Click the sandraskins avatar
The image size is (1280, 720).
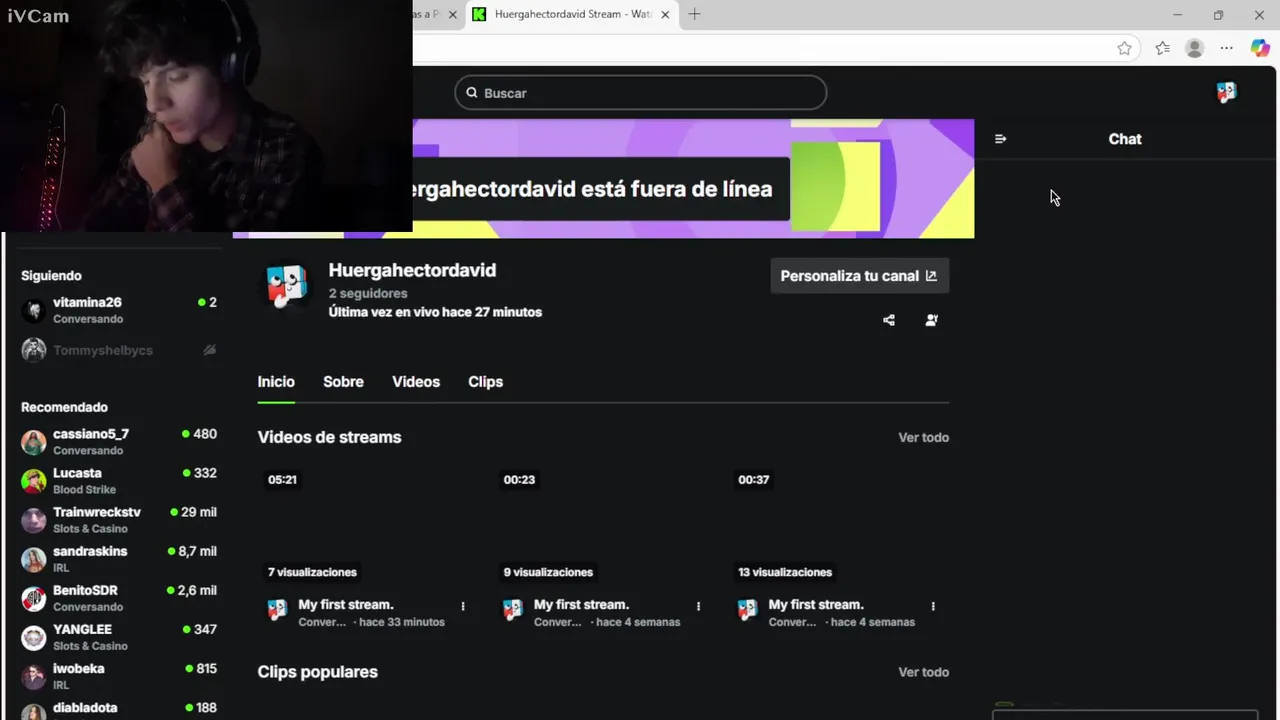(34, 559)
